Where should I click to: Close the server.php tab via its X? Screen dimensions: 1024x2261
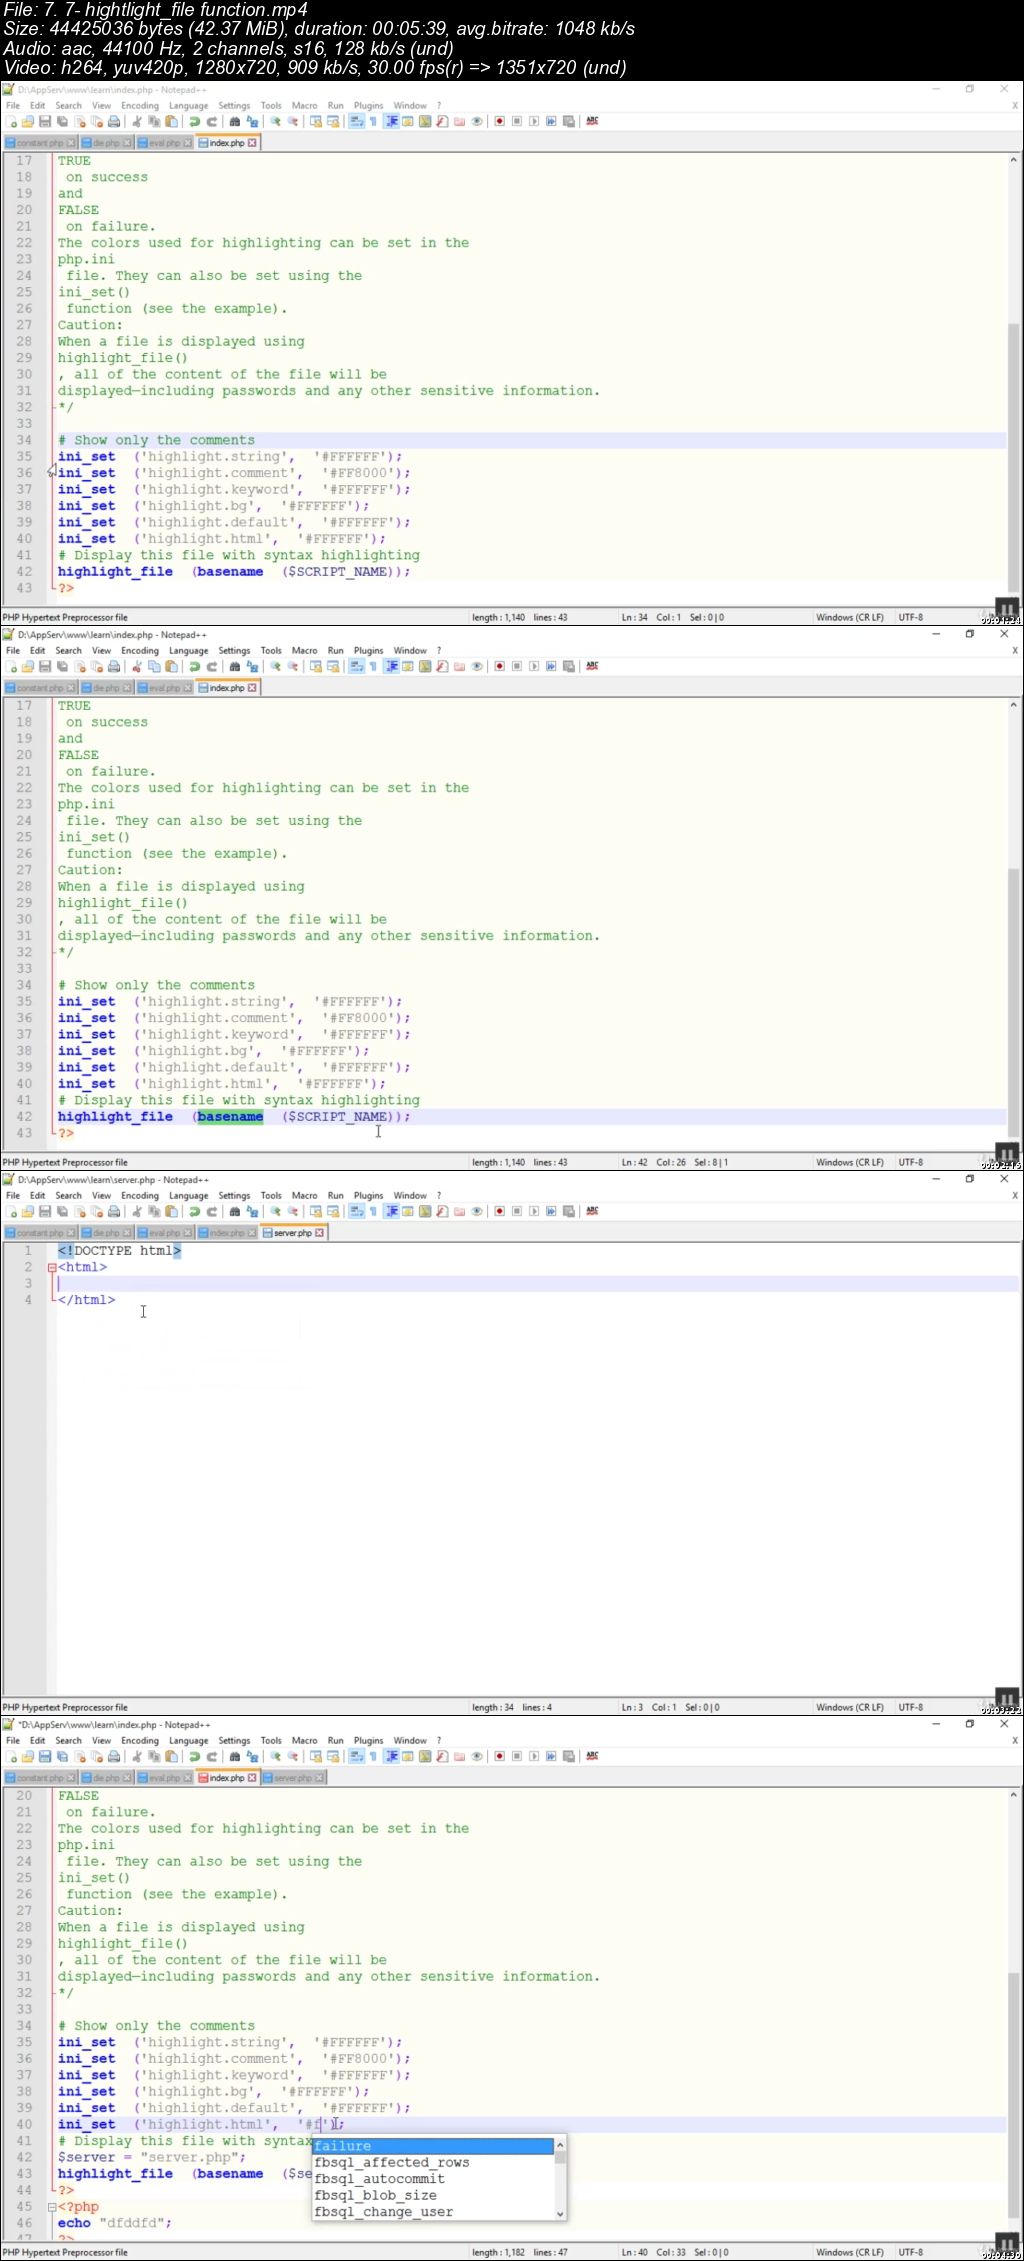tap(319, 1233)
